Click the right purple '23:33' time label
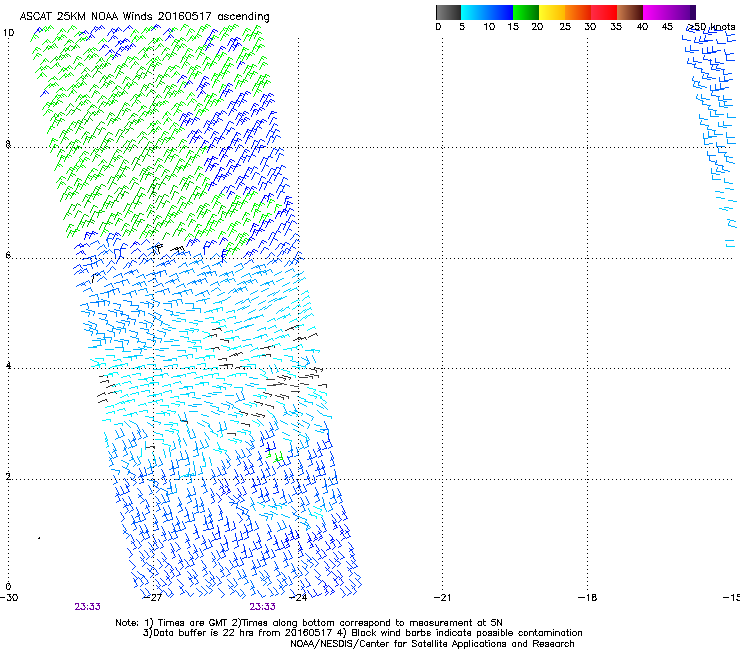 [x=262, y=607]
